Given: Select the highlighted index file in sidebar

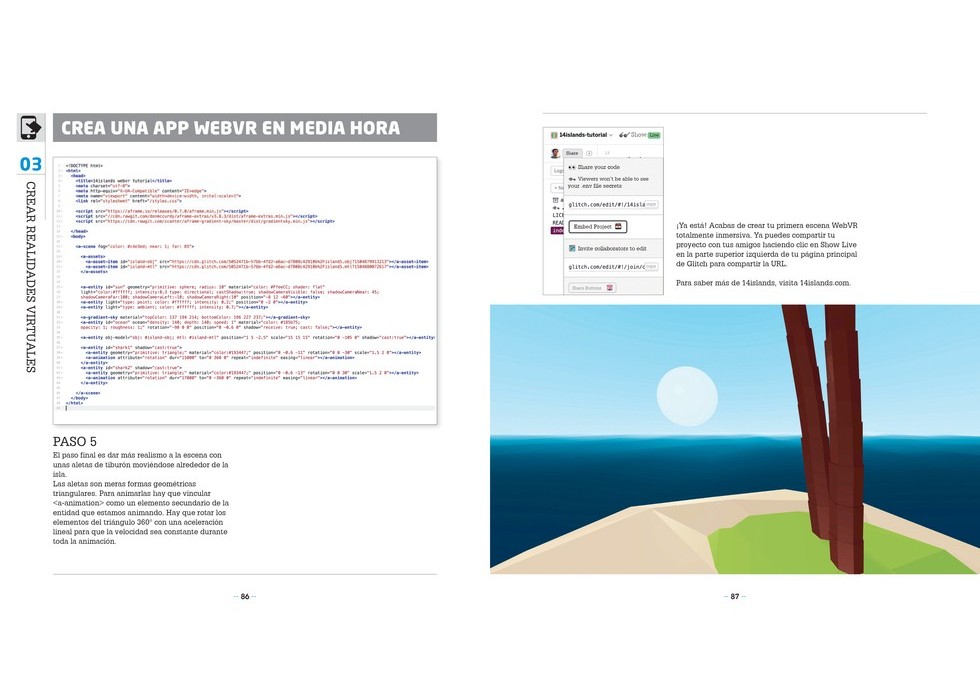Looking at the screenshot, I should point(557,230).
